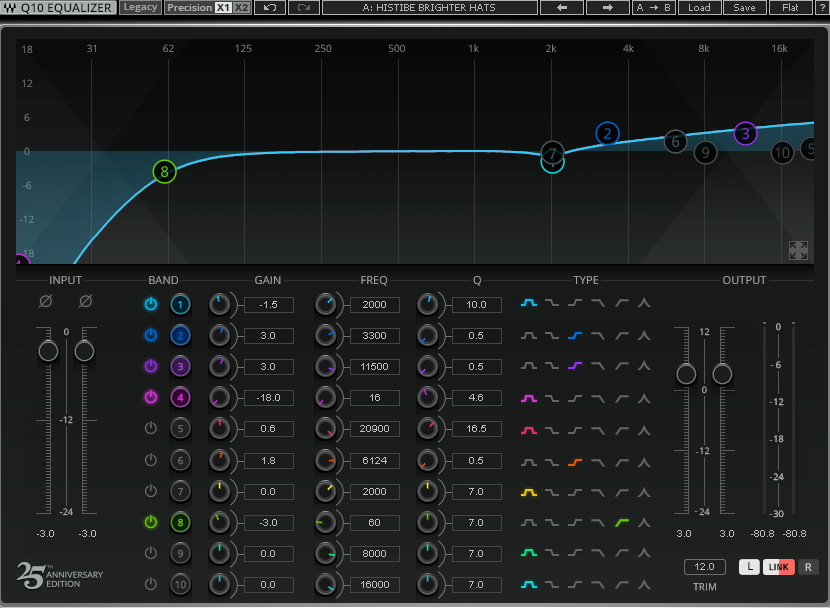This screenshot has height=608, width=830.
Task: Click band 2 frequency field 3300
Action: click(374, 335)
